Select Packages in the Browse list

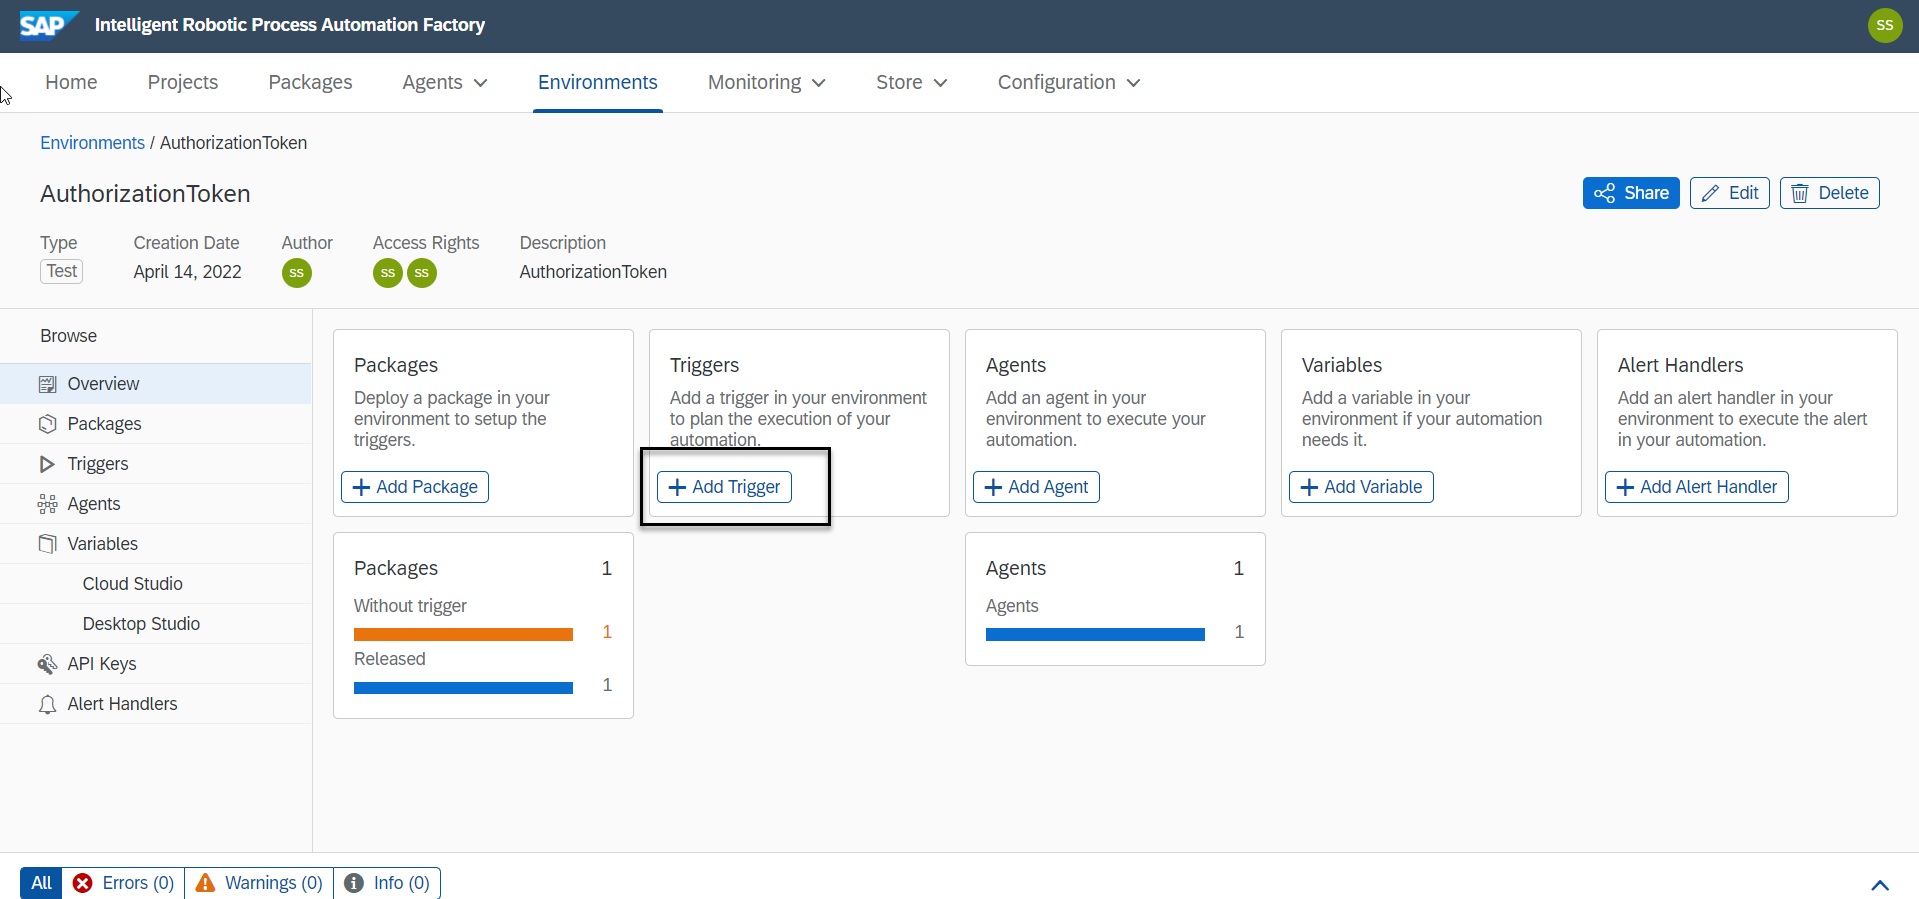(156, 424)
